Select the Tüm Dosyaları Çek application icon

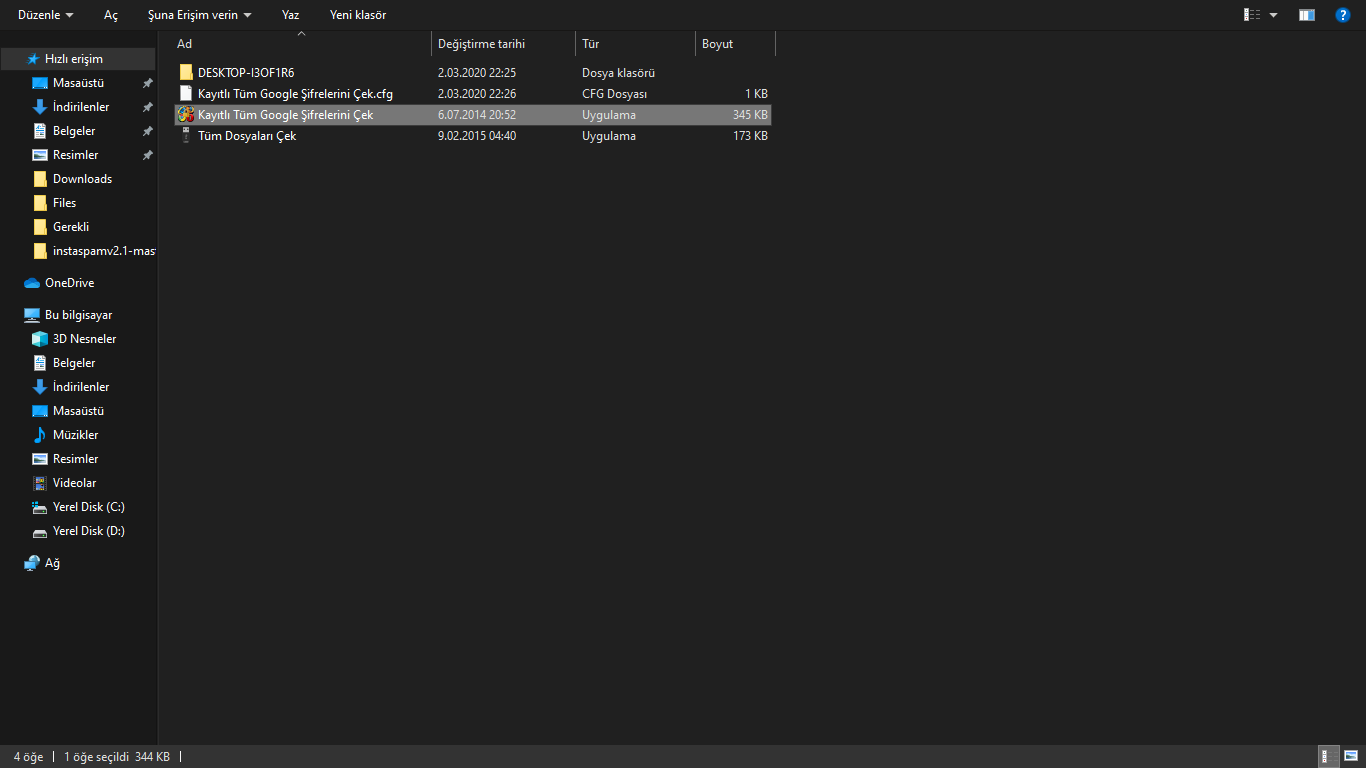(186, 136)
